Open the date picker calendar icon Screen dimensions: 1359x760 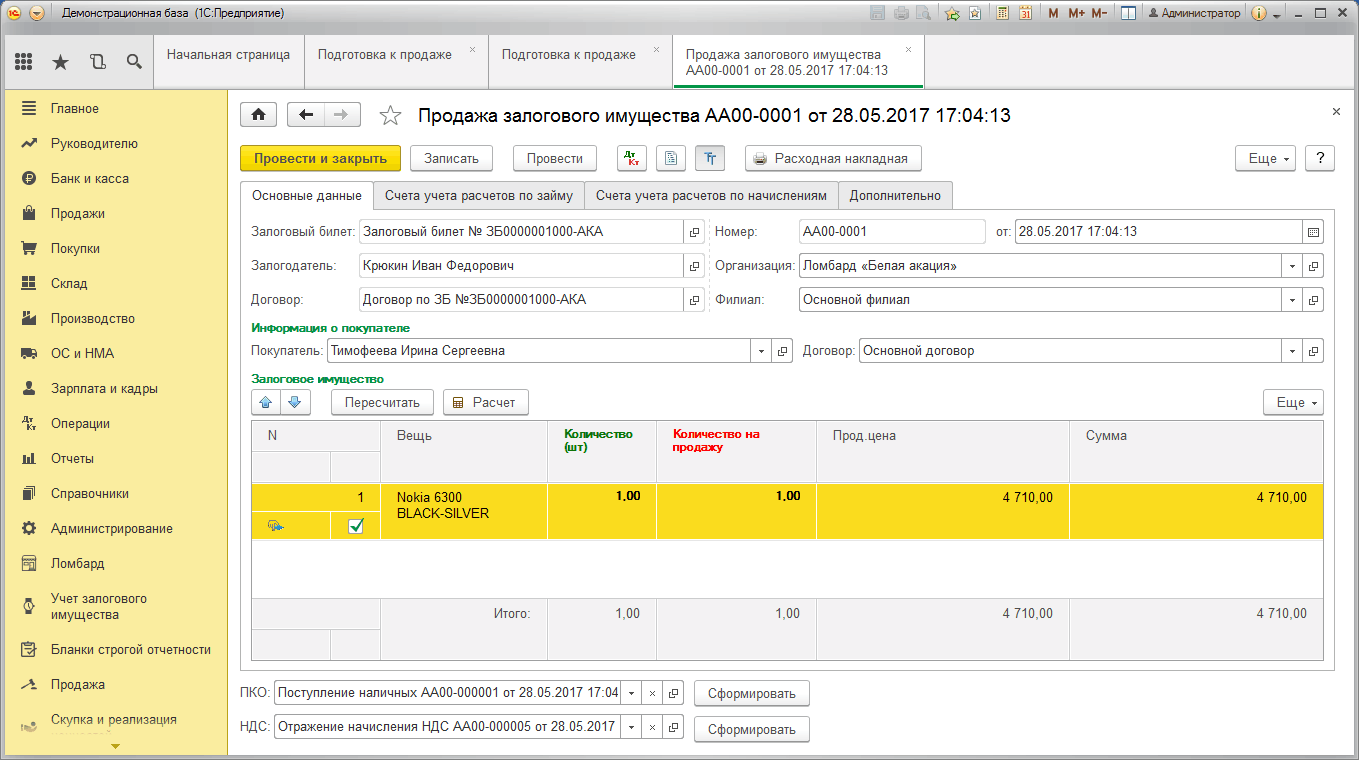[x=1313, y=232]
